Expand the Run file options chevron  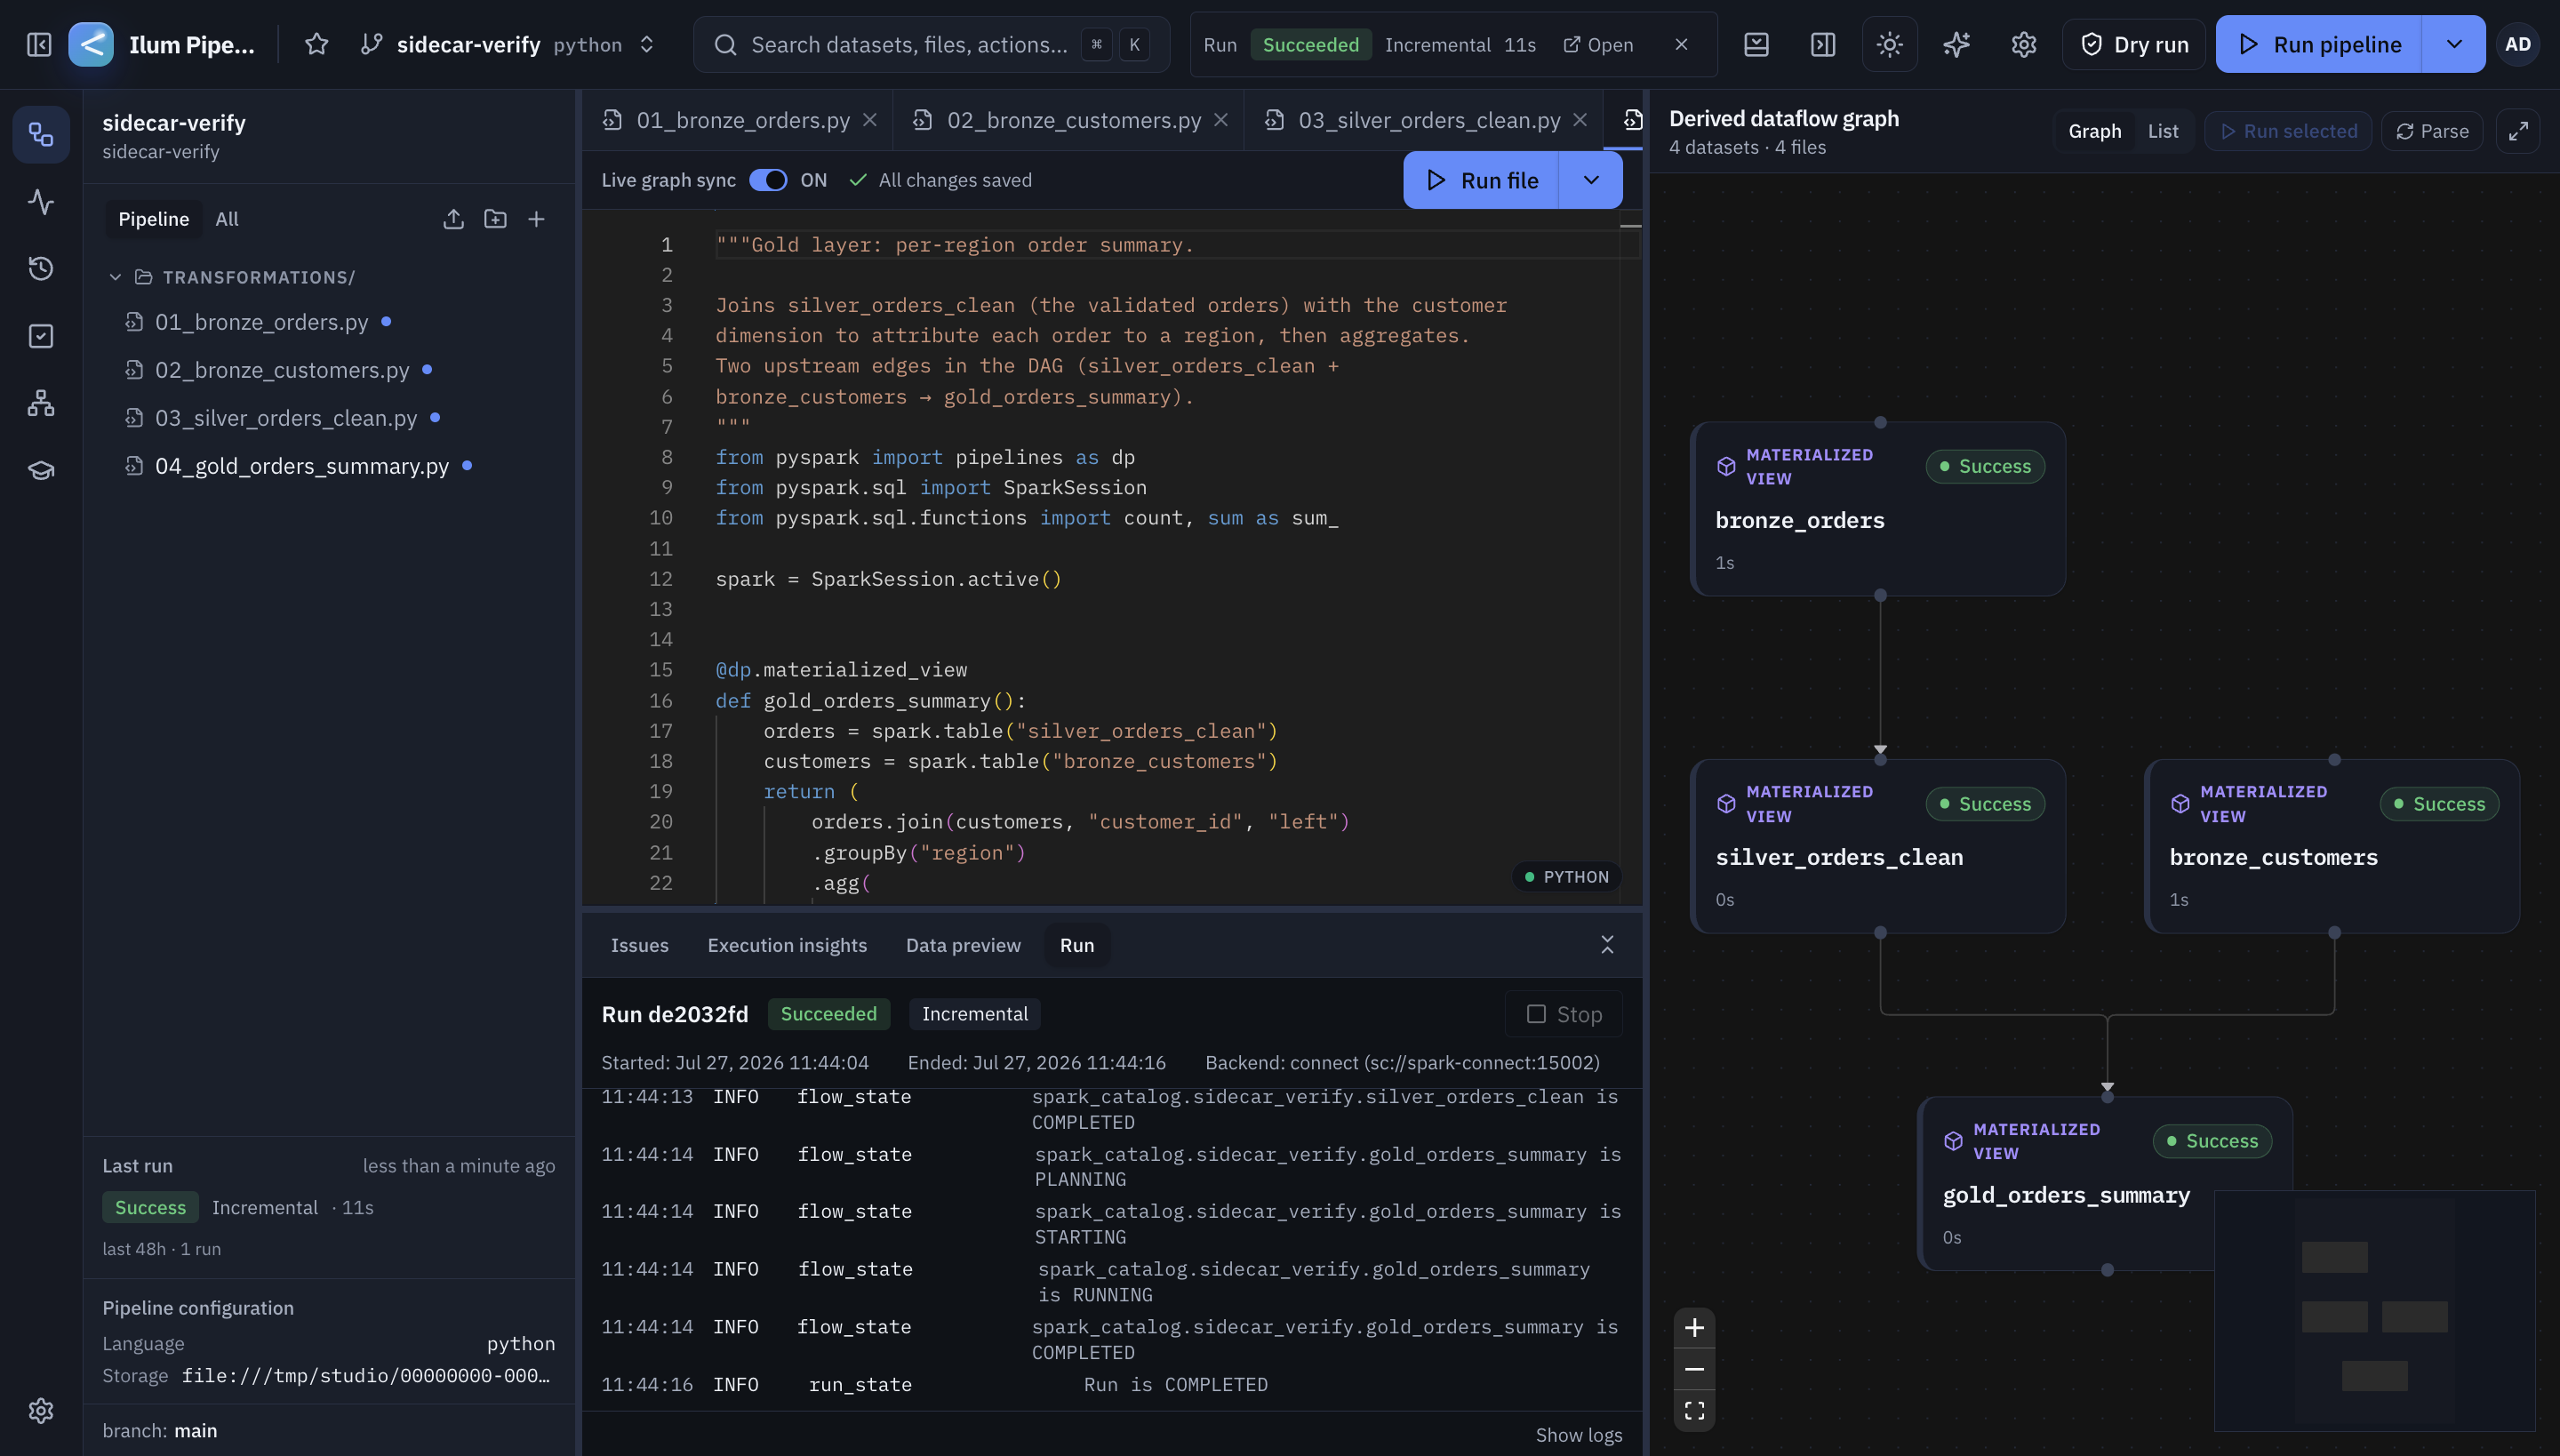click(x=1590, y=180)
